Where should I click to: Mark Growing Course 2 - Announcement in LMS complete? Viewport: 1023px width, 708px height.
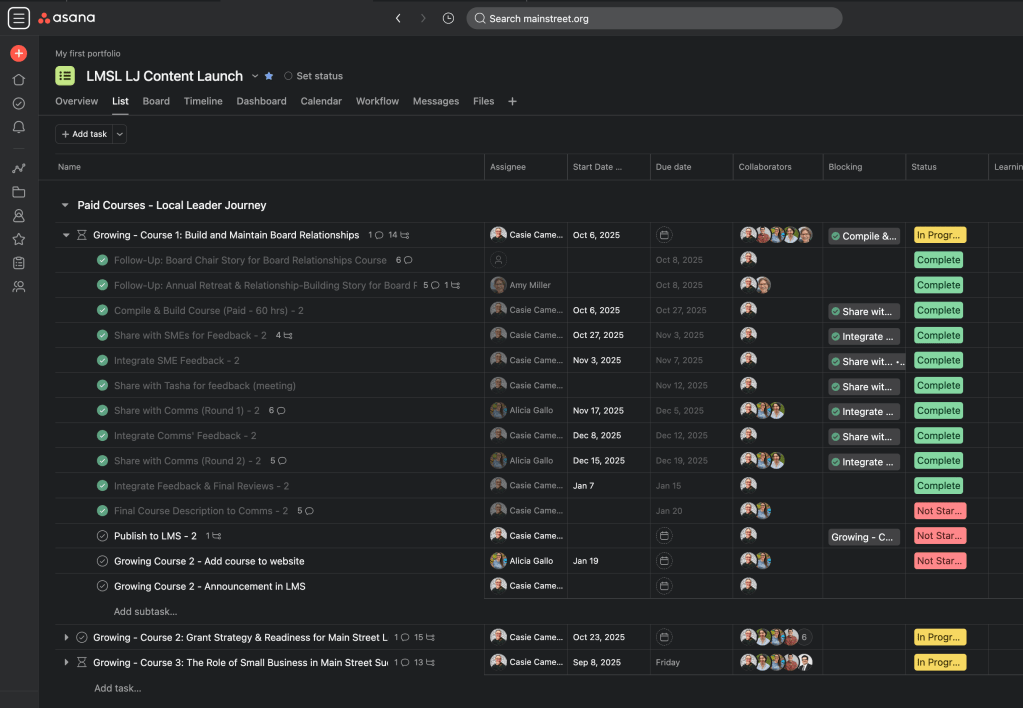[102, 586]
